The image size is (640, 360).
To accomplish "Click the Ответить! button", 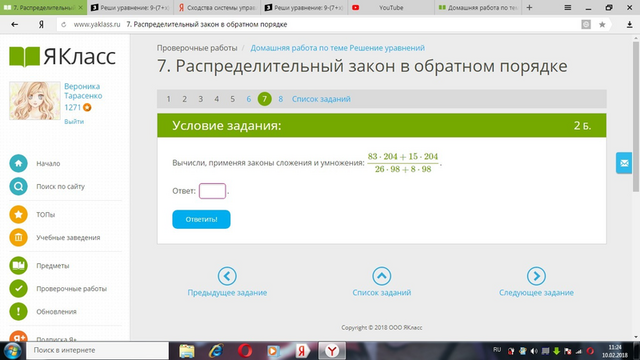I will [201, 219].
